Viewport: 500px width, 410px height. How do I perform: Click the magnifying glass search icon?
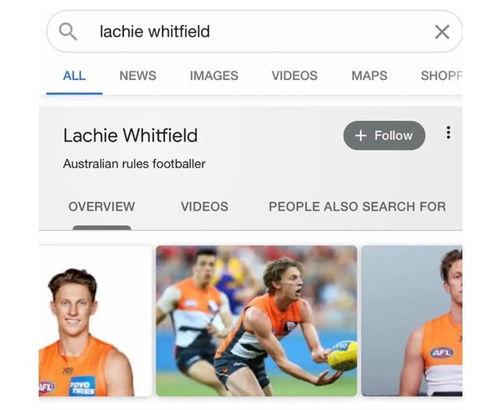68,32
